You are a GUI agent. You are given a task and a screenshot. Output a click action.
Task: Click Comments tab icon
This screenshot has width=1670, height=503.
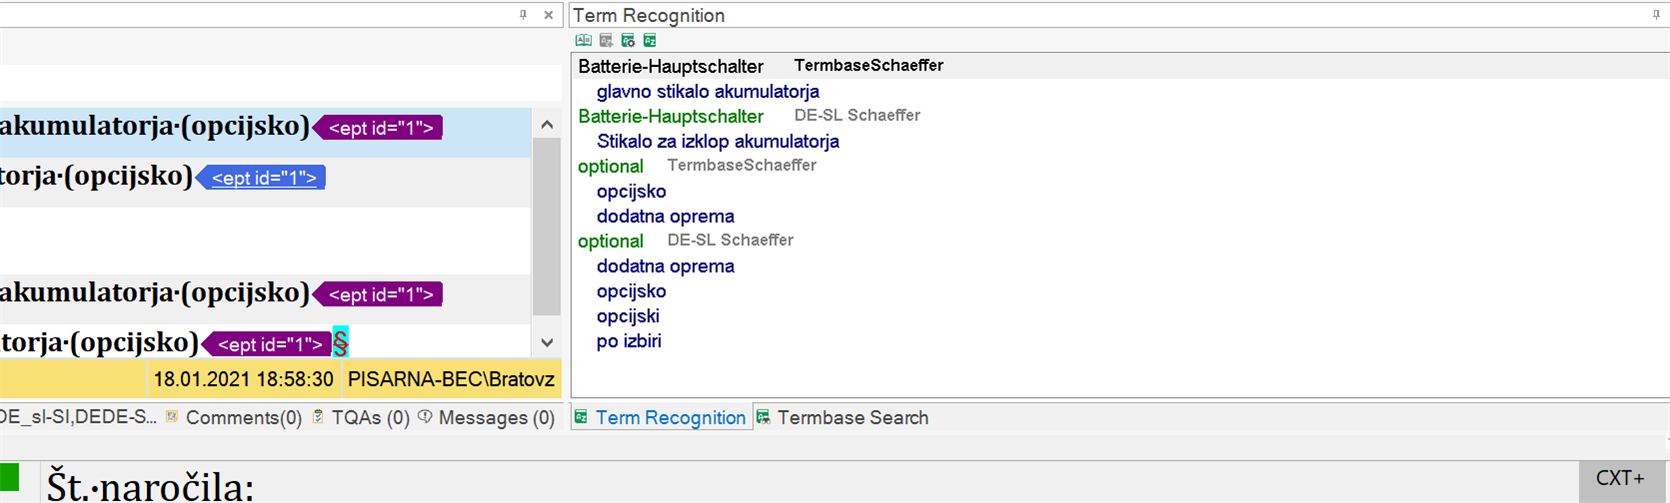[x=172, y=416]
